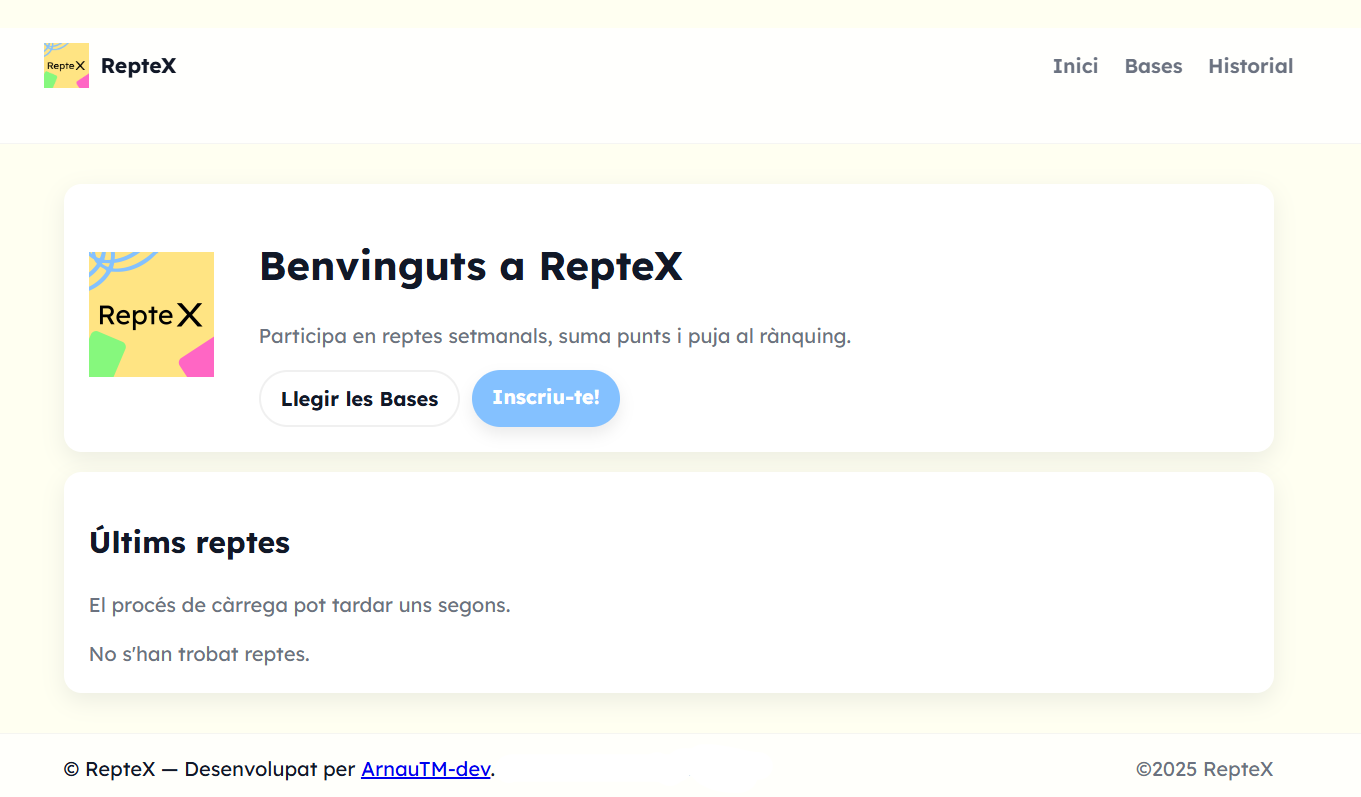Click the green shape in the large RepteX logo
Image resolution: width=1361 pixels, height=797 pixels.
tap(104, 356)
